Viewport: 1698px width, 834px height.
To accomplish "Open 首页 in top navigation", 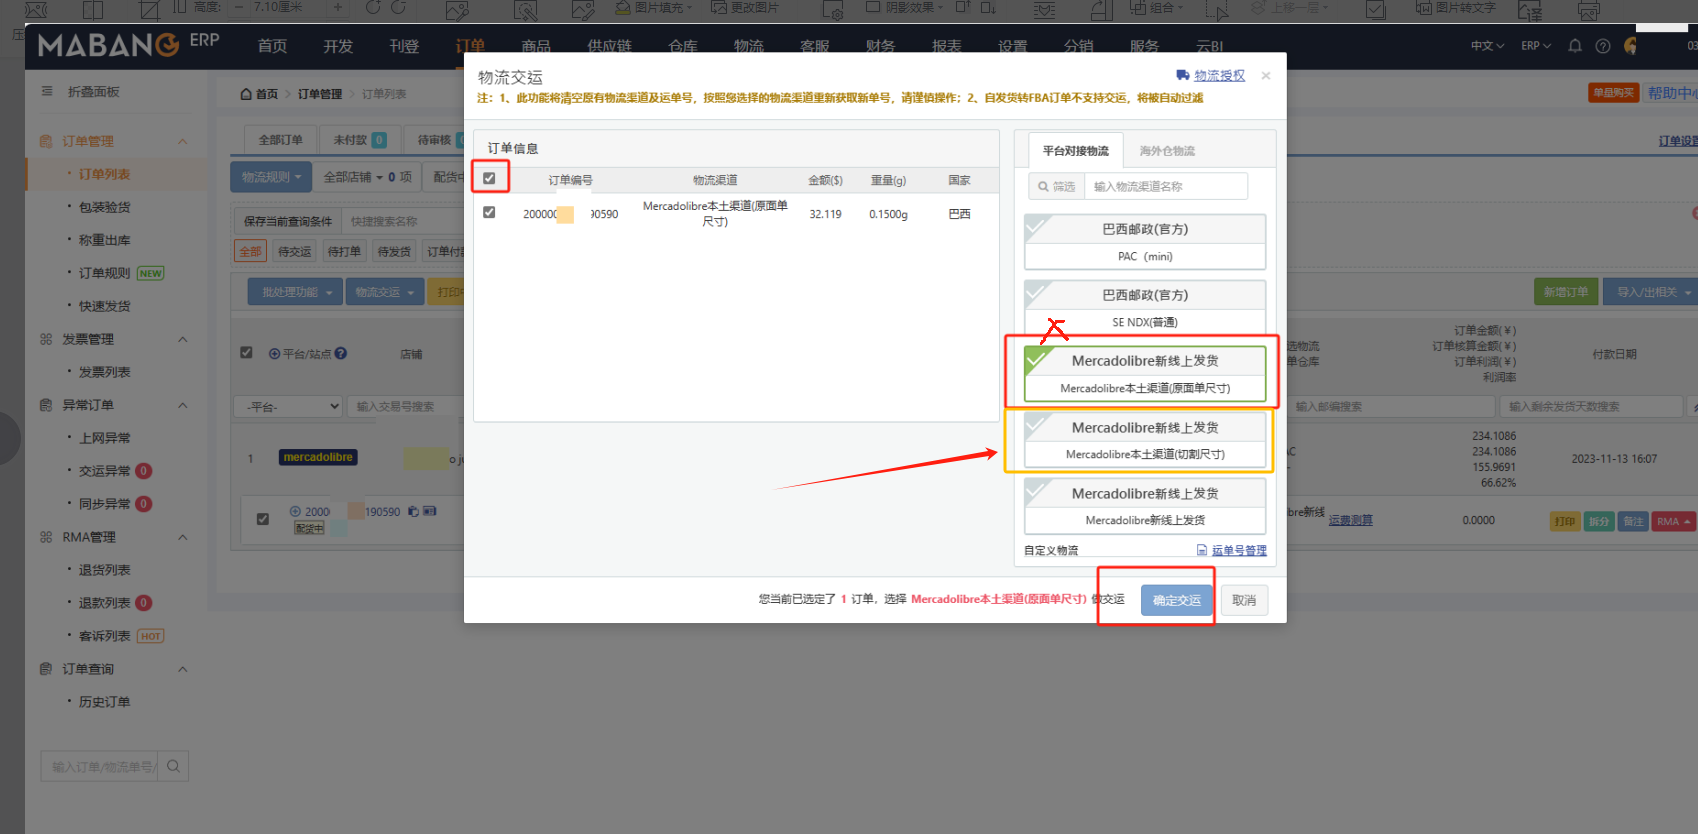I will pos(272,46).
